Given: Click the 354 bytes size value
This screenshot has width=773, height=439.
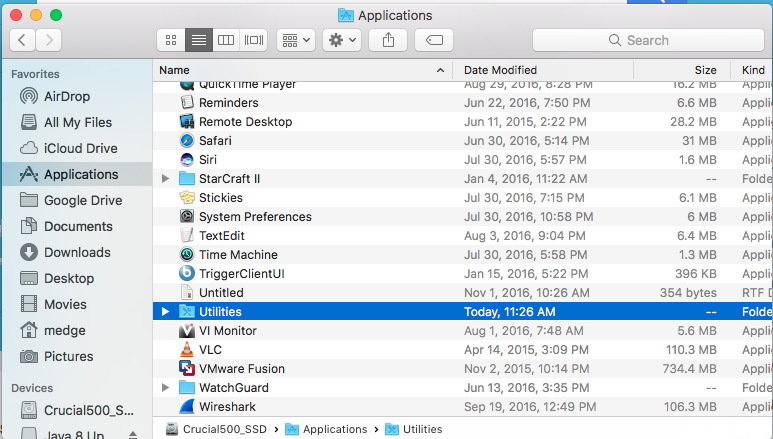Looking at the screenshot, I should 688,293.
